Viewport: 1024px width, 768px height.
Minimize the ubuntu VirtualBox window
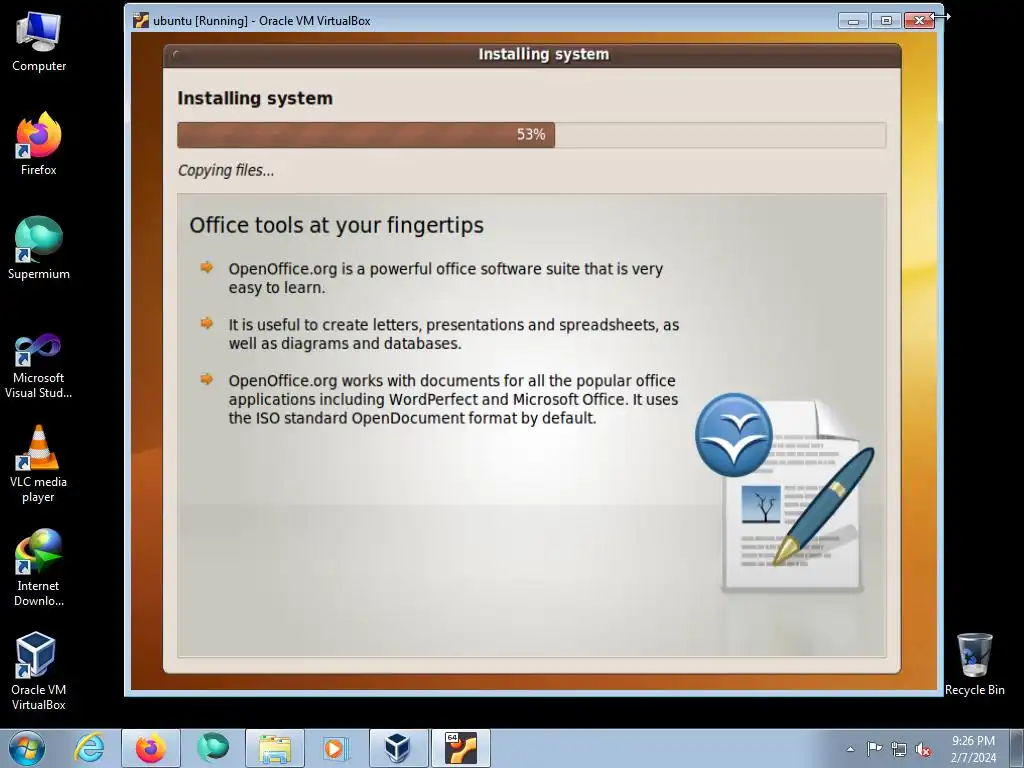click(x=853, y=21)
